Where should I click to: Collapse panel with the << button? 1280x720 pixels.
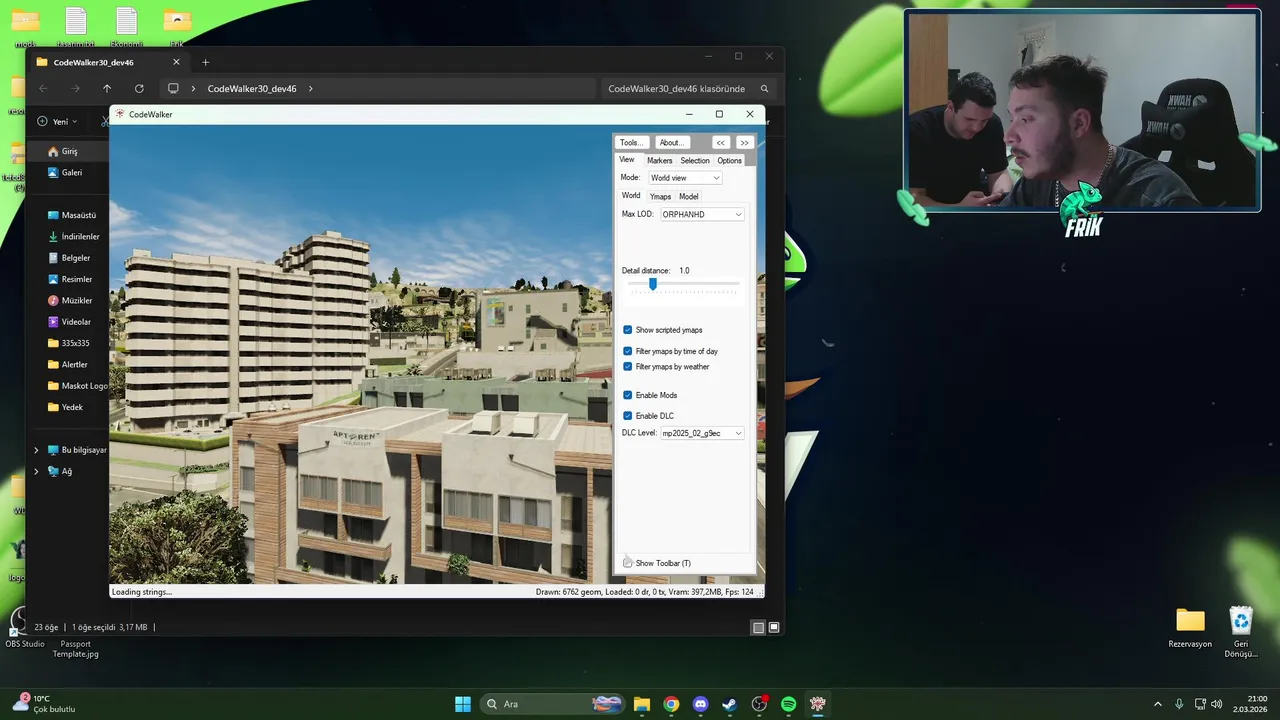click(720, 143)
